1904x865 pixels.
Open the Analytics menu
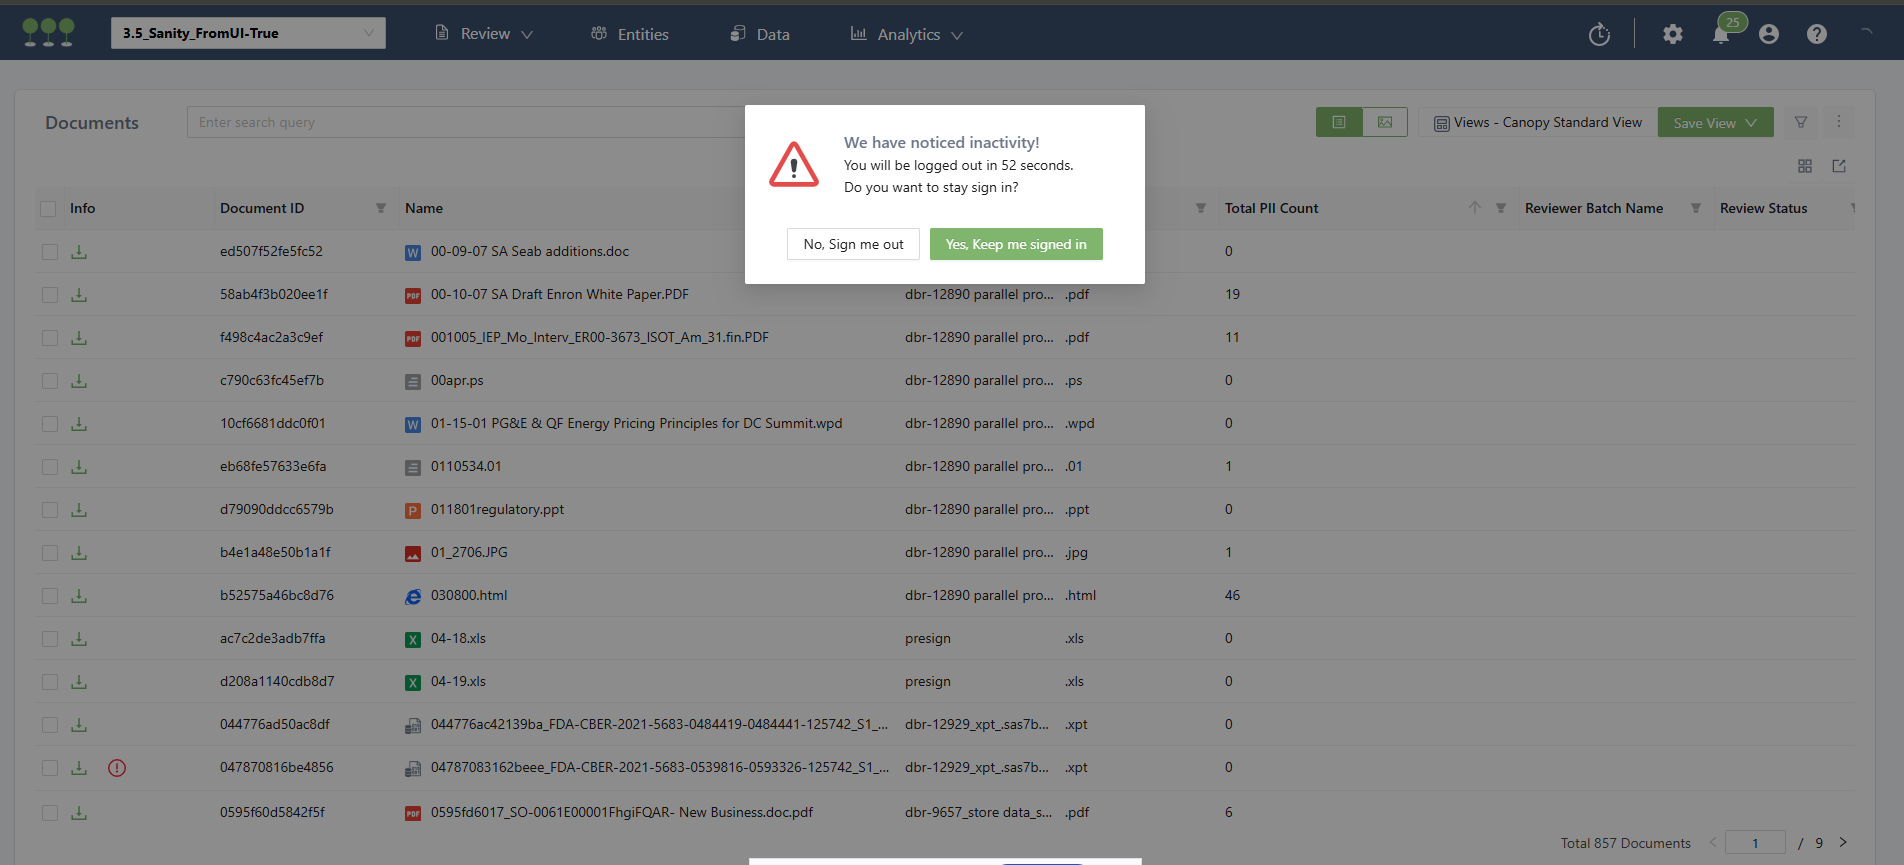907,34
